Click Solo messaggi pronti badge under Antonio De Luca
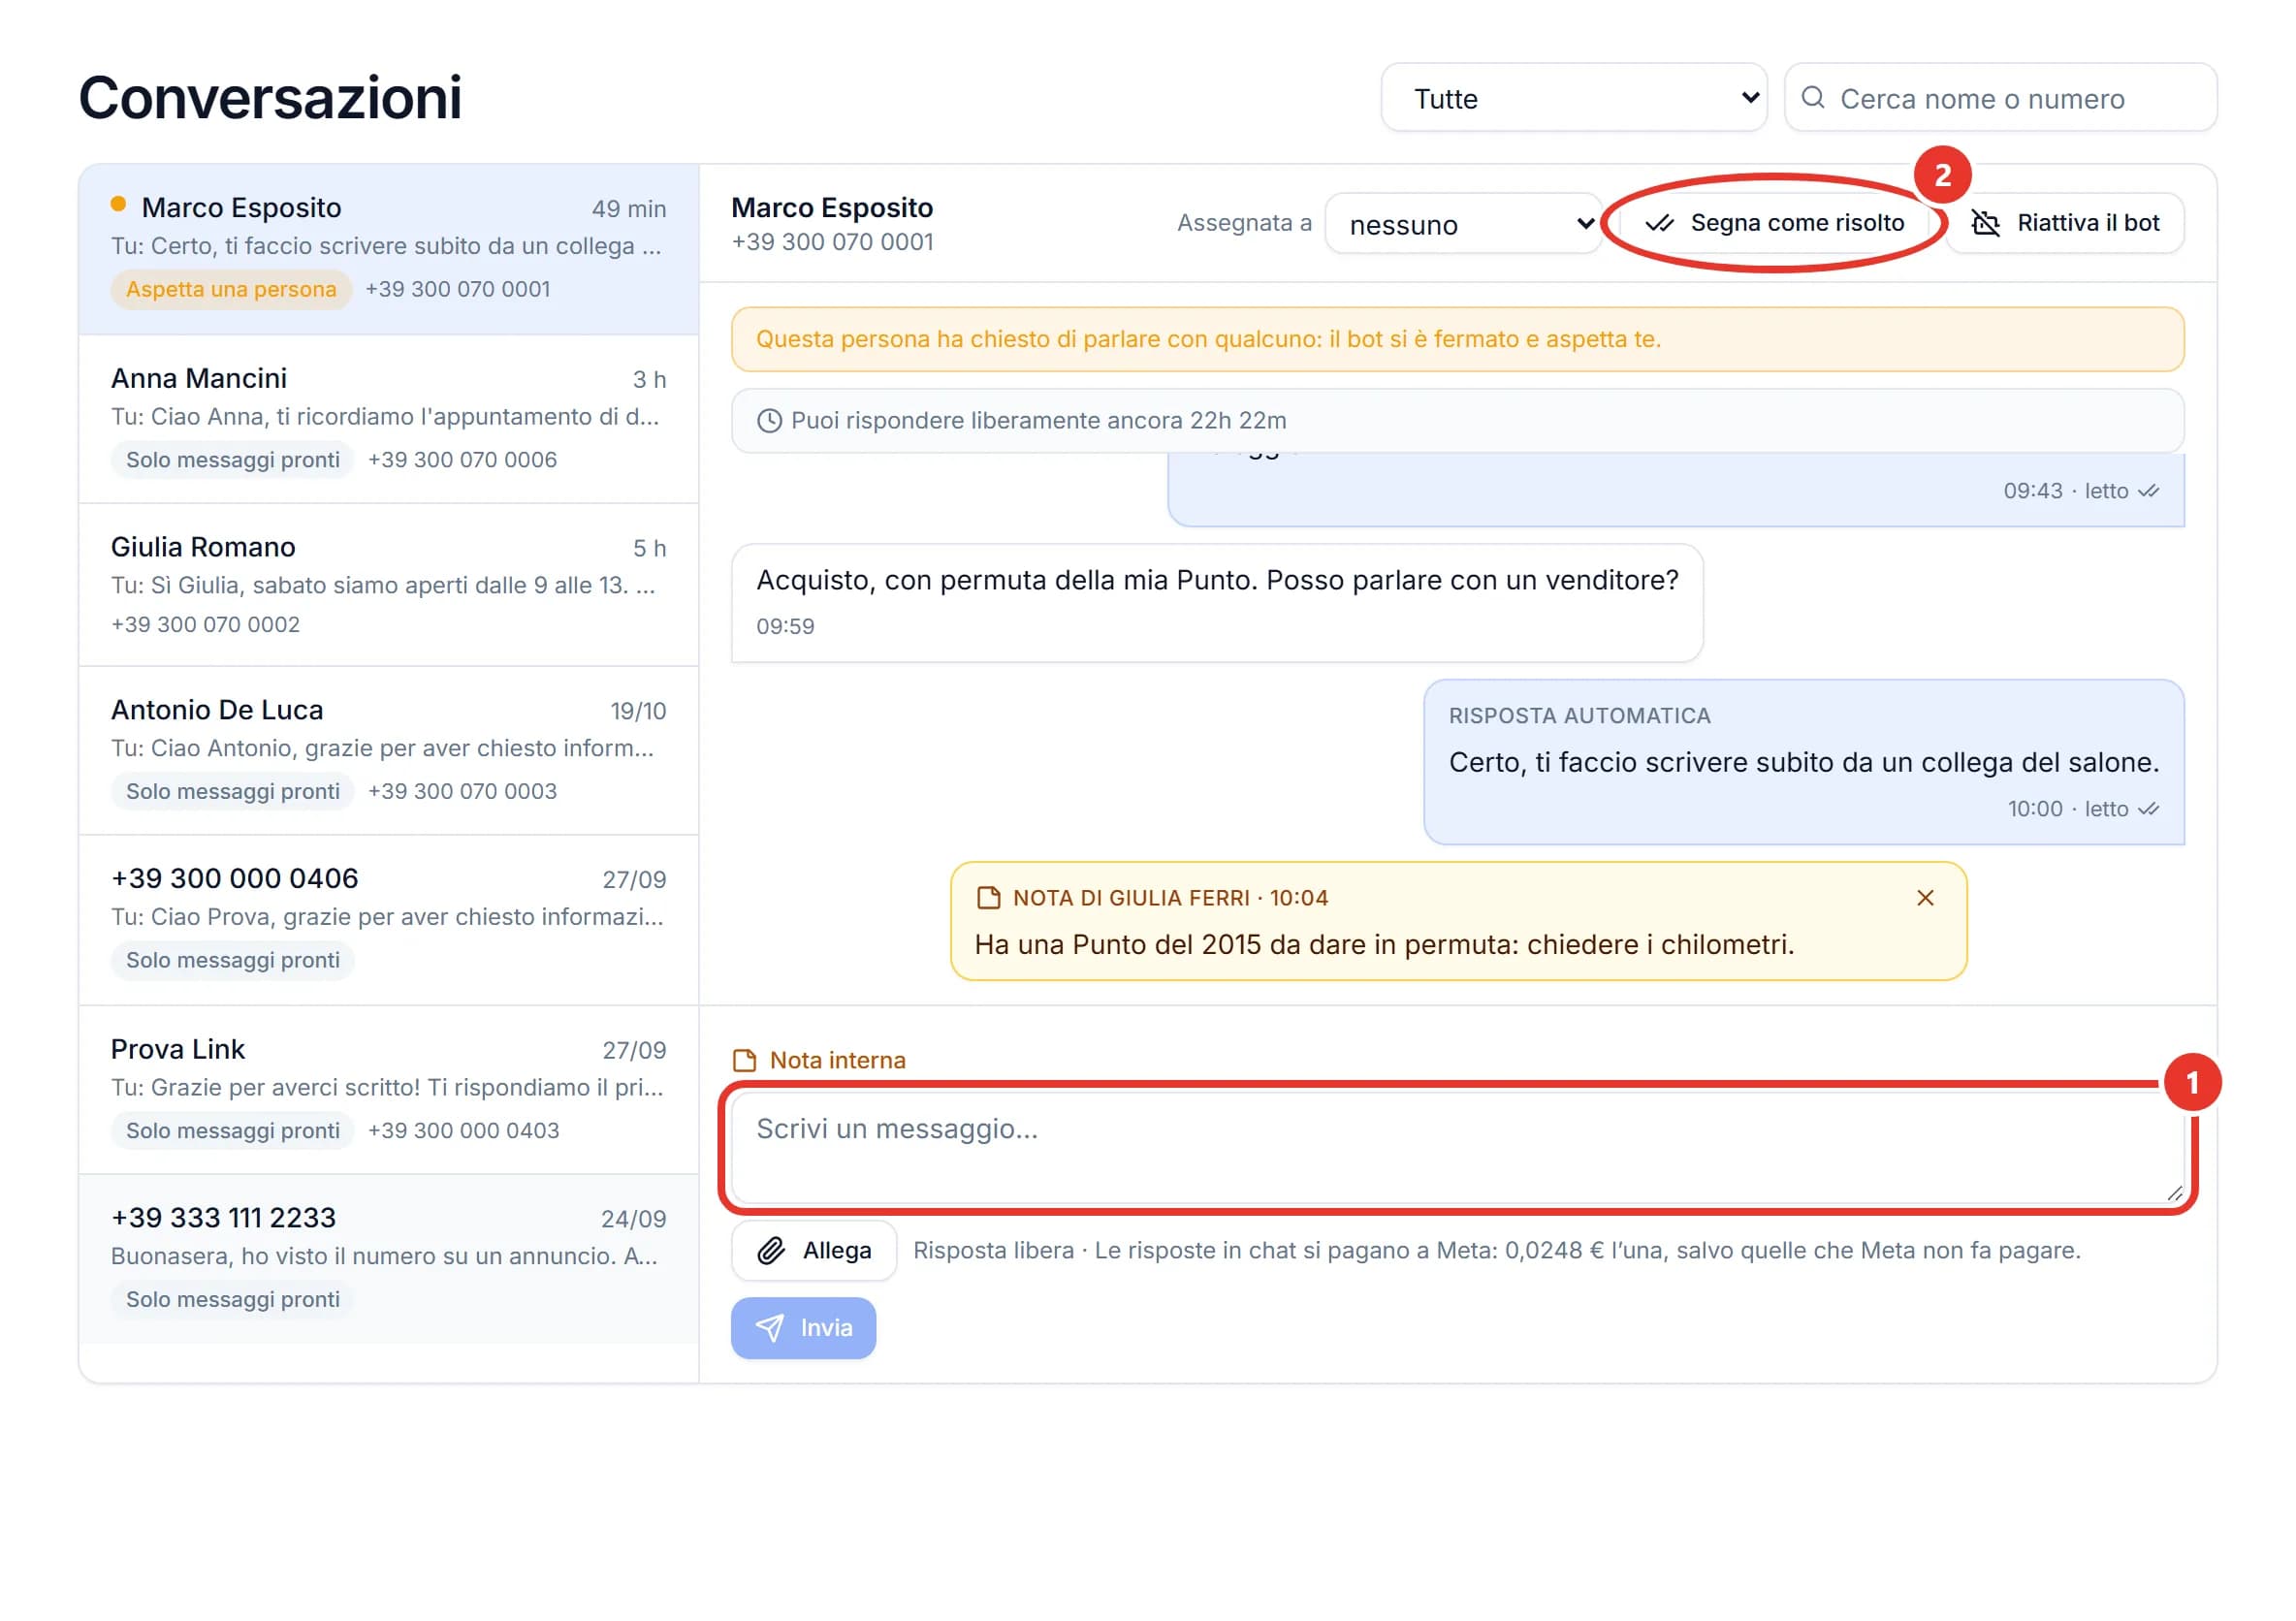Image resolution: width=2296 pixels, height=1621 pixels. [x=233, y=791]
